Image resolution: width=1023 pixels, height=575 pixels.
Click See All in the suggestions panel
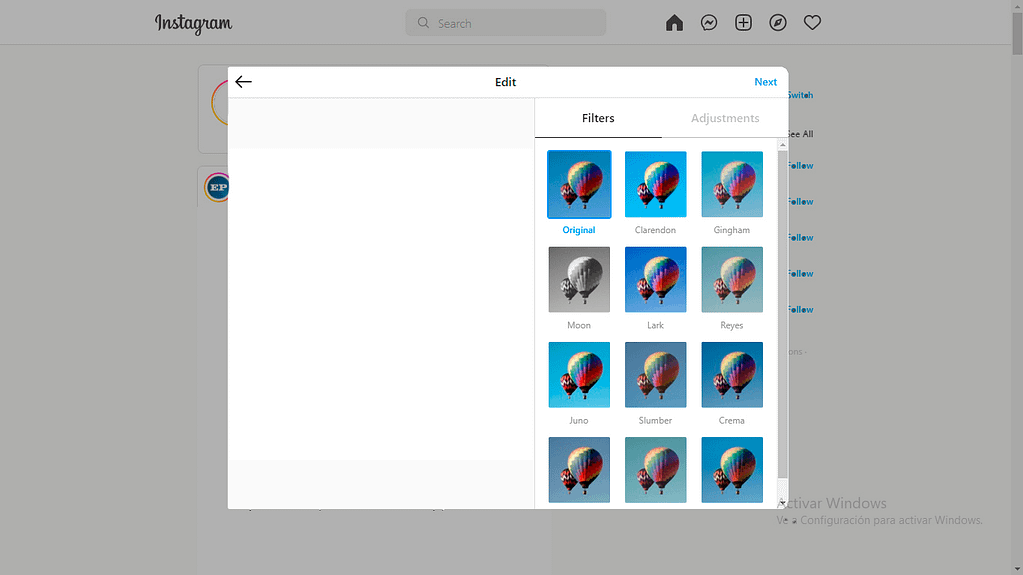800,134
